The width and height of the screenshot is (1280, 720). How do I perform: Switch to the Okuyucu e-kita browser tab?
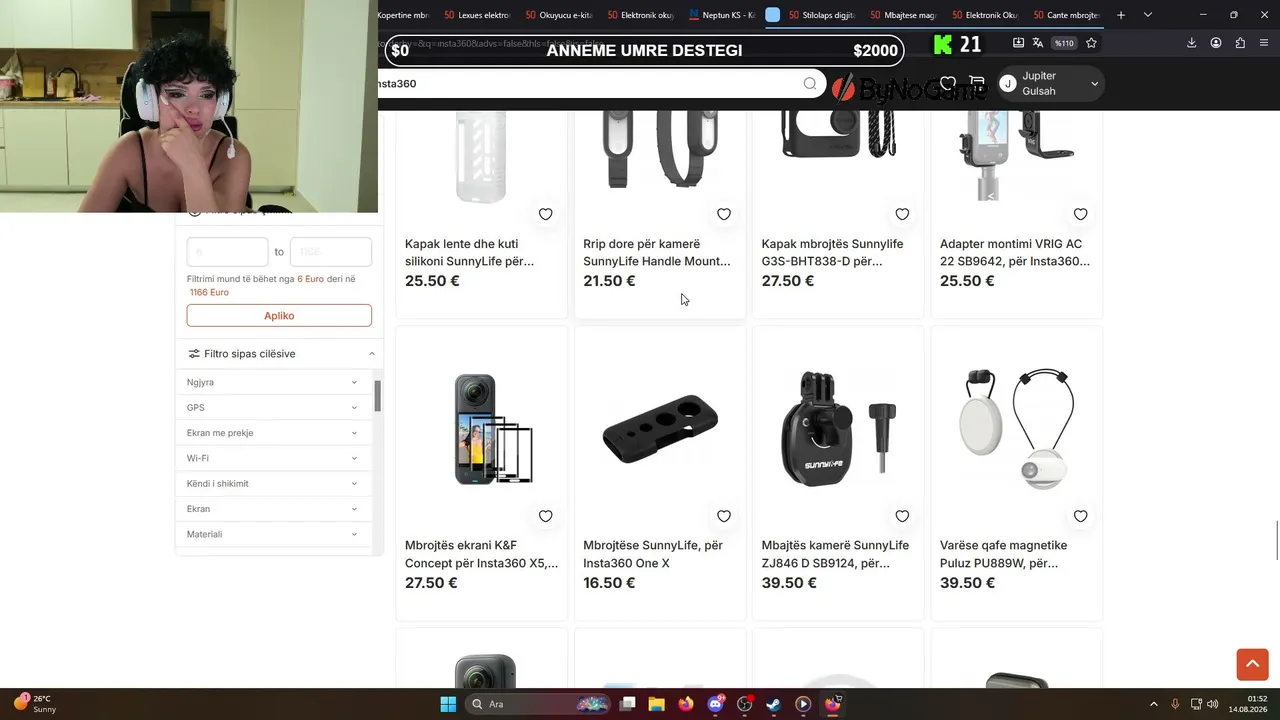tap(559, 15)
